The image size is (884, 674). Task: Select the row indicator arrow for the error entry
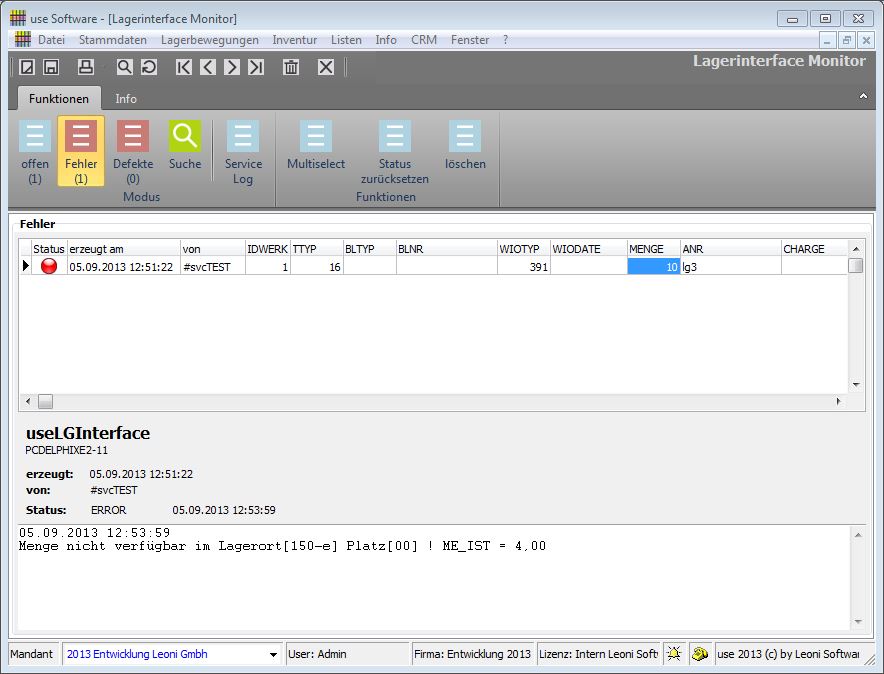click(x=26, y=266)
